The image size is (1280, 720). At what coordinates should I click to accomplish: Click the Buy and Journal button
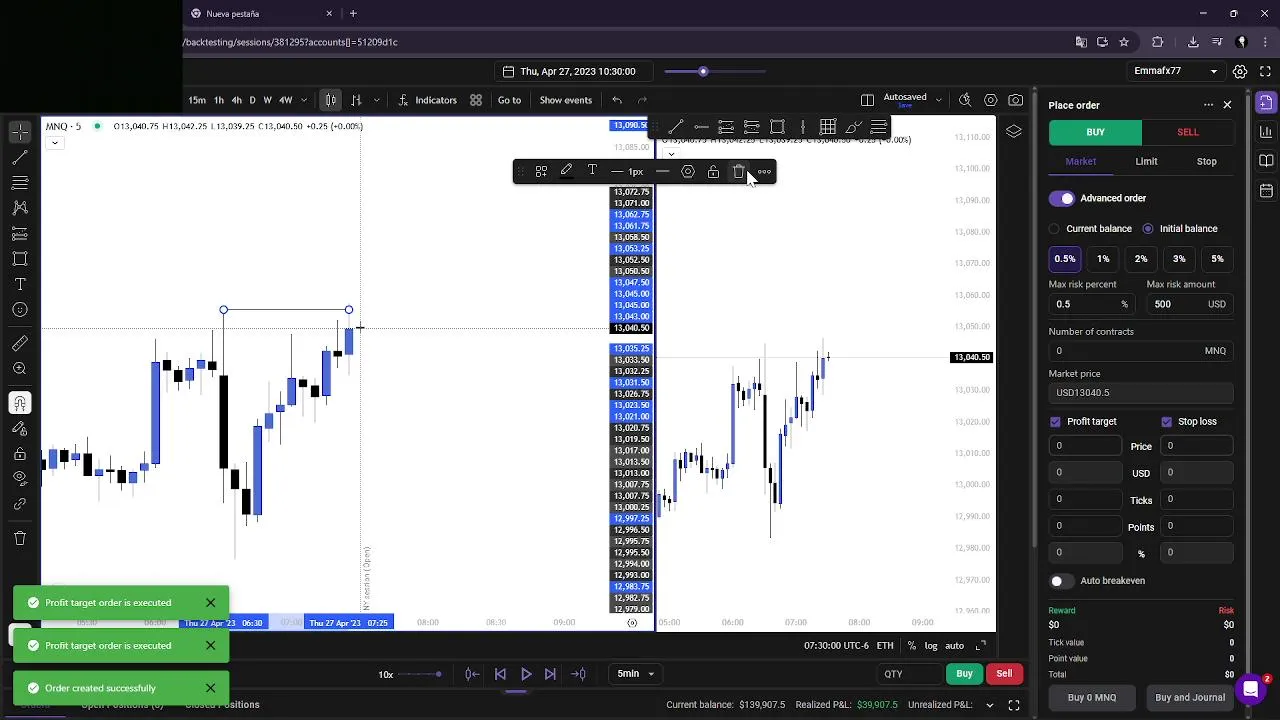pyautogui.click(x=1190, y=698)
